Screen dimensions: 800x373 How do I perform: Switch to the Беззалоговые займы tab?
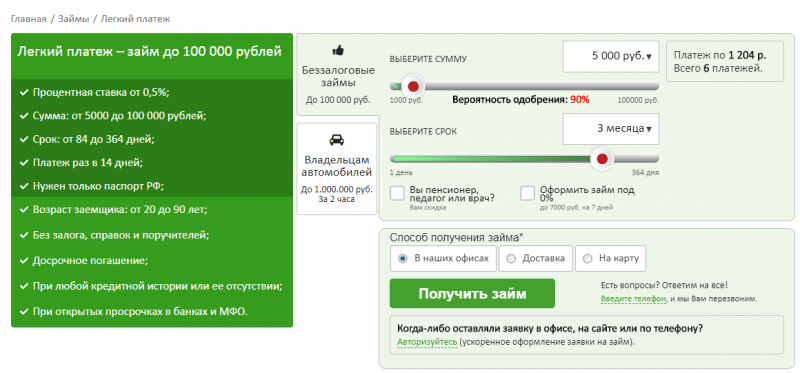[x=337, y=75]
